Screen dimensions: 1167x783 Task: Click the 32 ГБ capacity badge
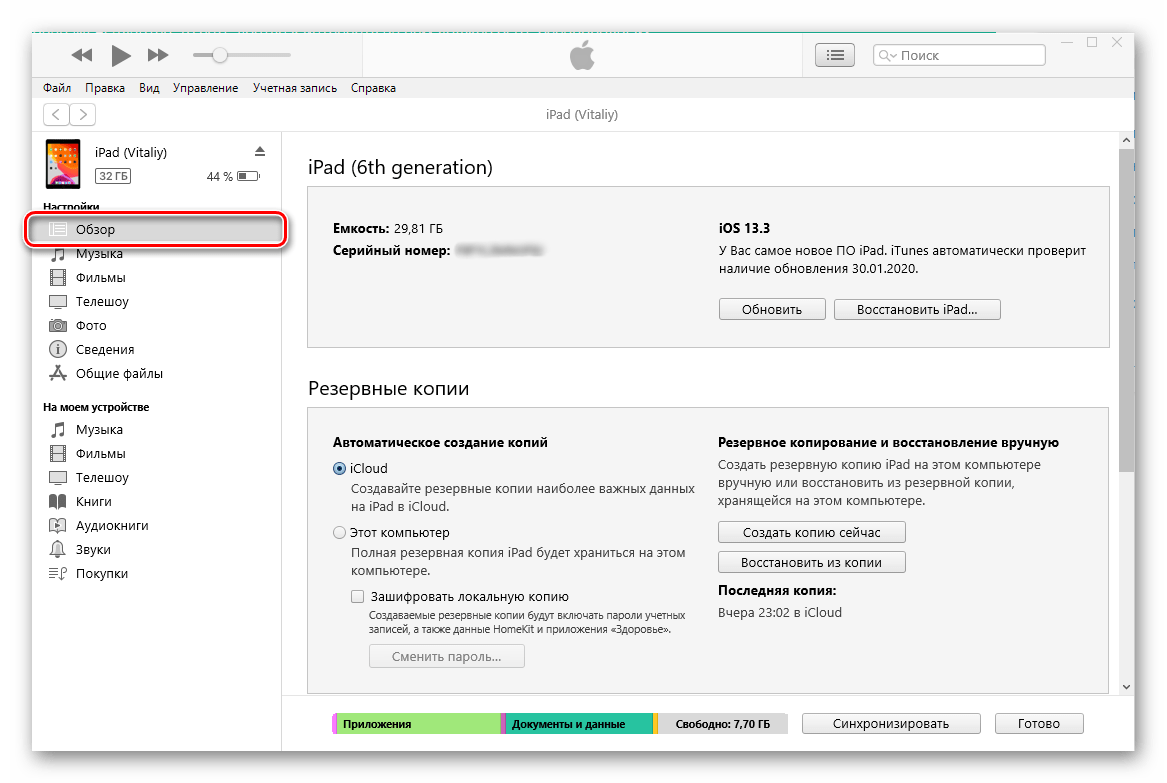point(113,176)
